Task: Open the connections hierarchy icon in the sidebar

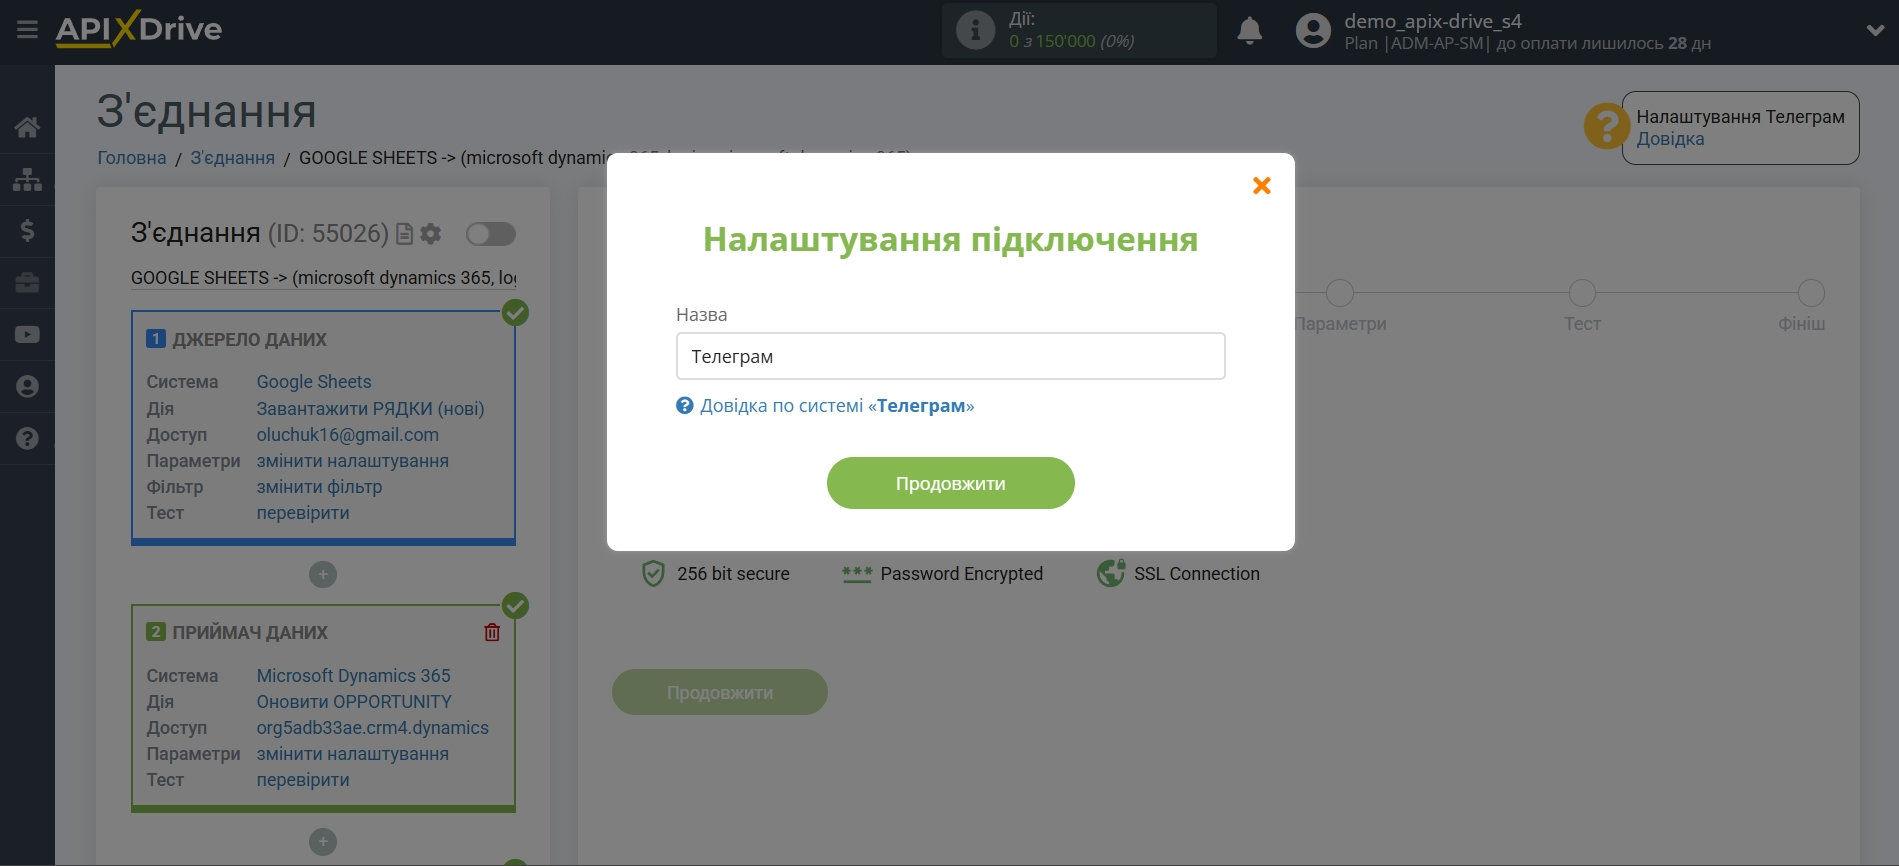Action: 27,179
